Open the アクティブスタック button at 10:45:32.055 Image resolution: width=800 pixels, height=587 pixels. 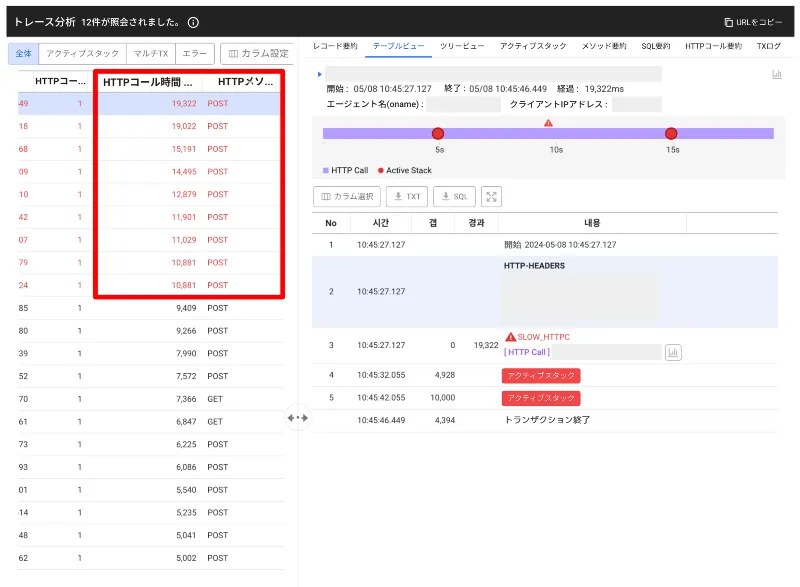541,376
